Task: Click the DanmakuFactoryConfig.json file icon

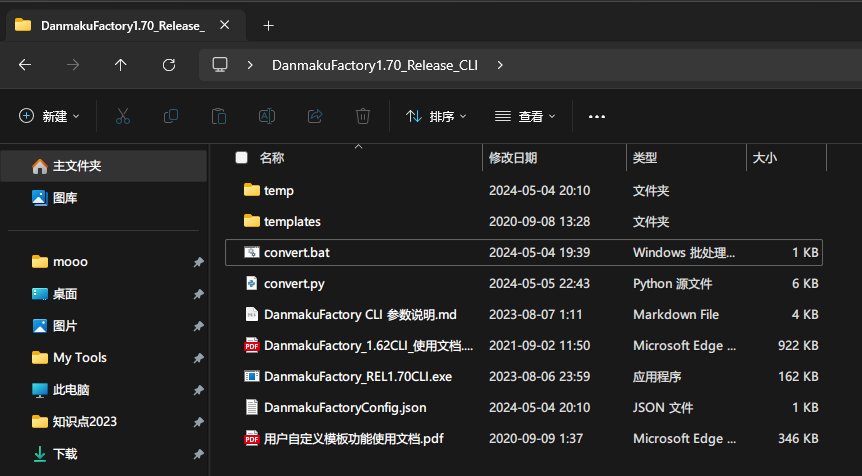Action: pos(252,407)
